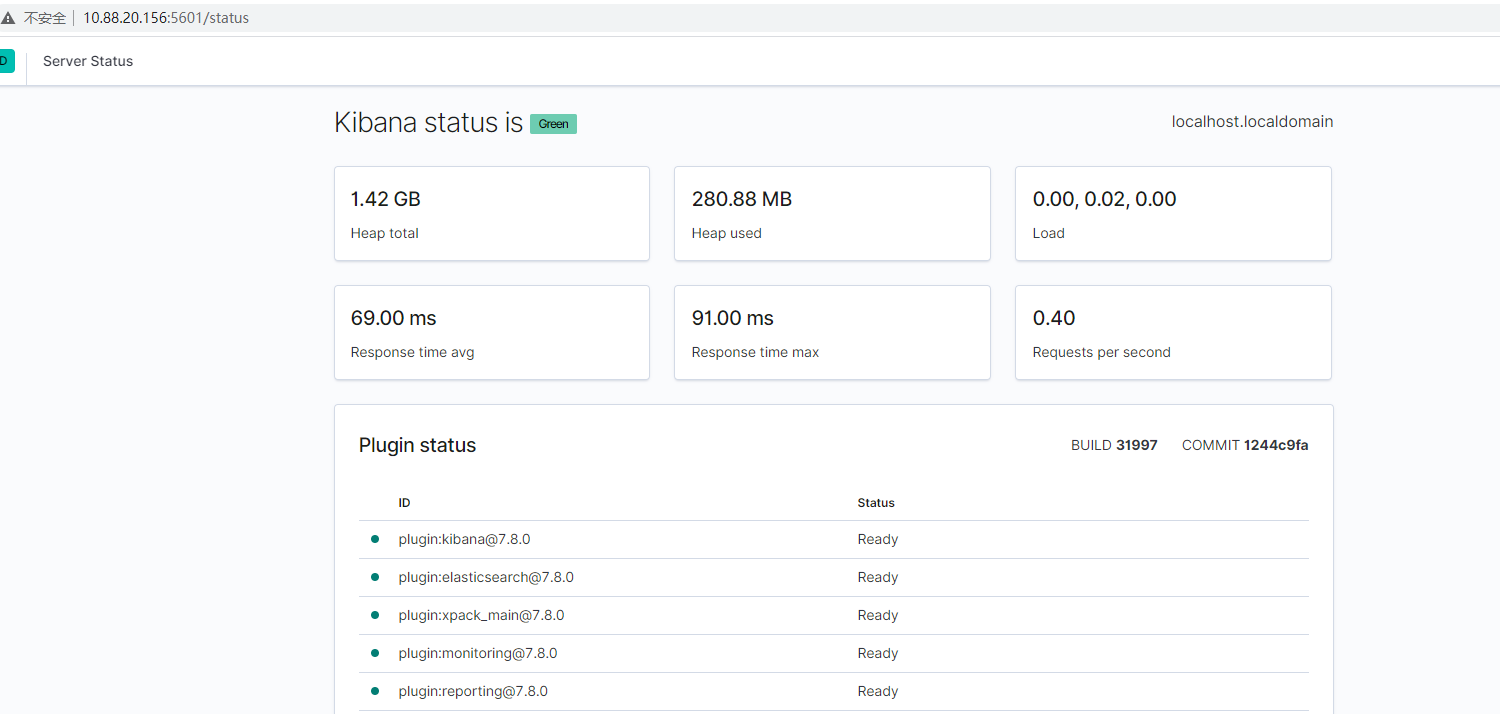Click plugin:reporting@7.8.0 row text

[473, 691]
